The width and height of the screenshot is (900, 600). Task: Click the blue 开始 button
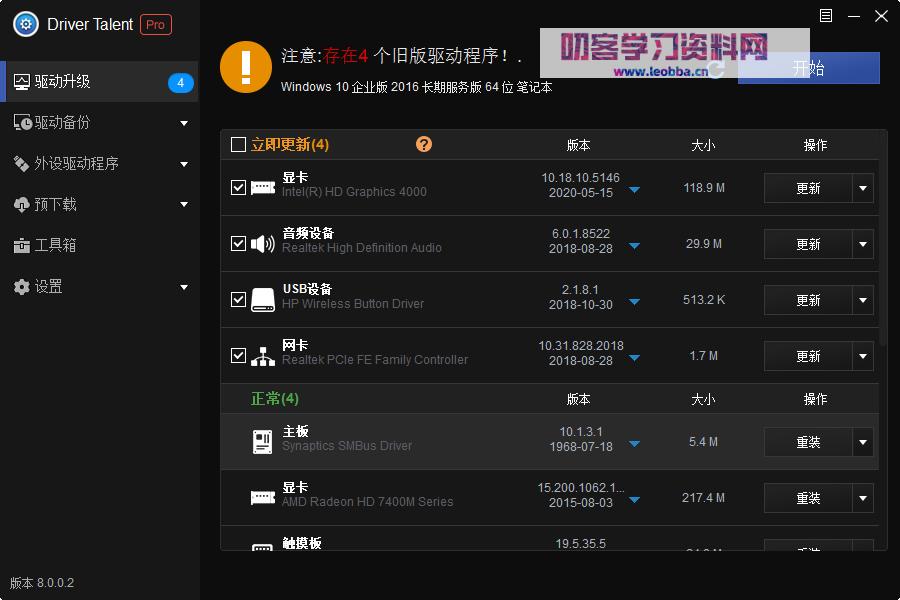click(x=808, y=68)
